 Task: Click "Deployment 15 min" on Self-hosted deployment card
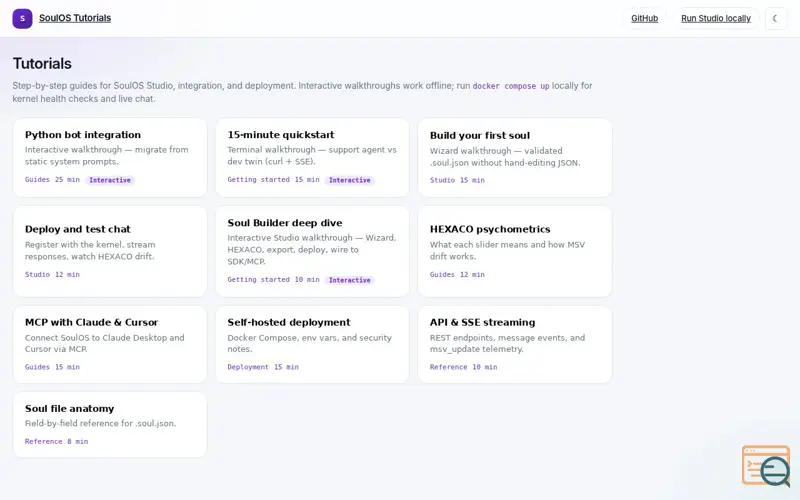pos(263,367)
